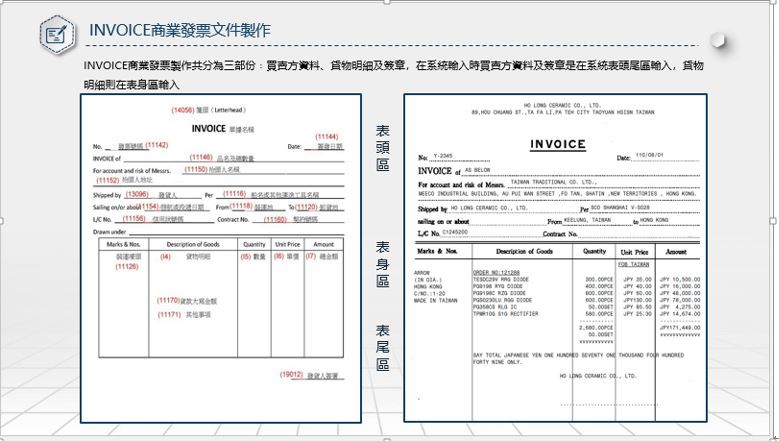
Task: Click the '表頭區' vertical label
Action: [x=383, y=148]
